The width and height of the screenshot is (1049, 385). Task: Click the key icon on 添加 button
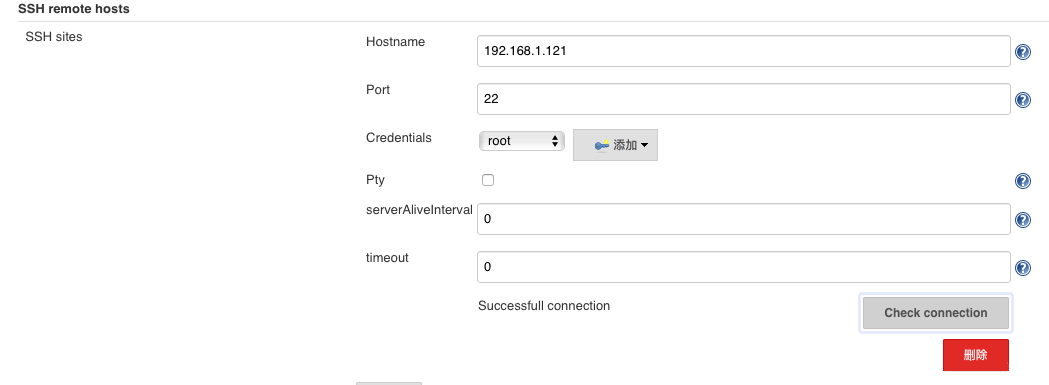(x=601, y=145)
